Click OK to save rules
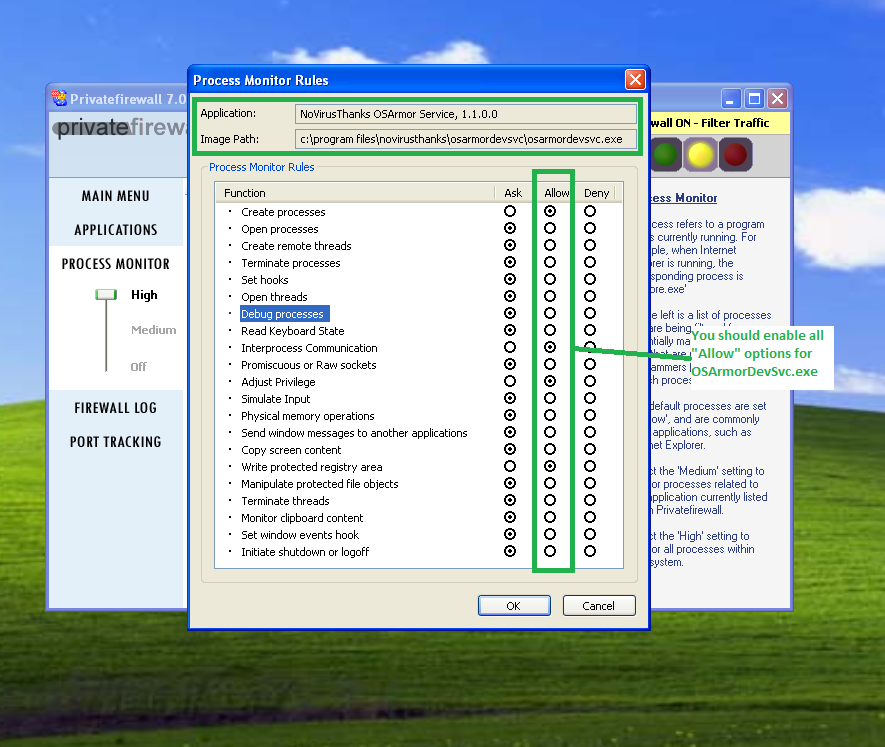This screenshot has height=747, width=885. [514, 606]
